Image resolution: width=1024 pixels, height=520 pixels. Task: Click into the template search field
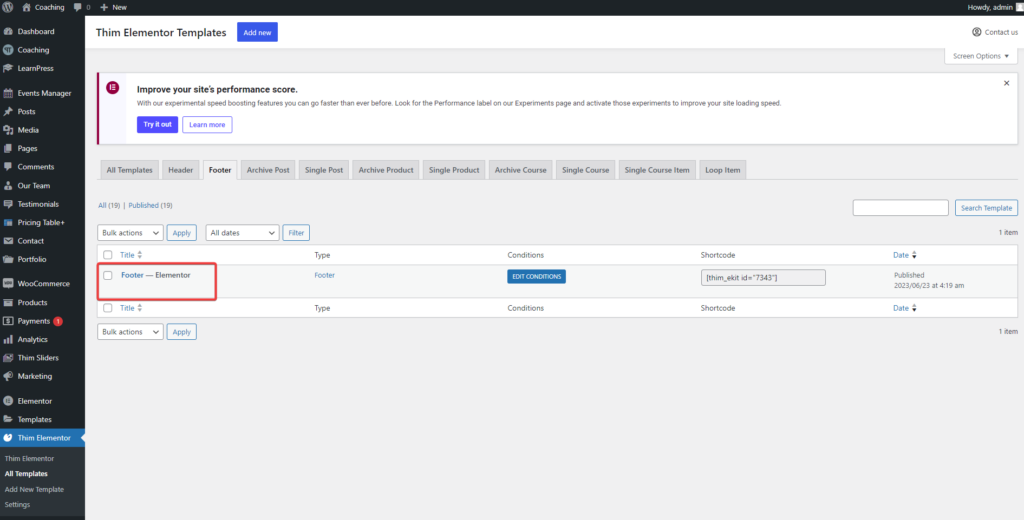pyautogui.click(x=901, y=208)
